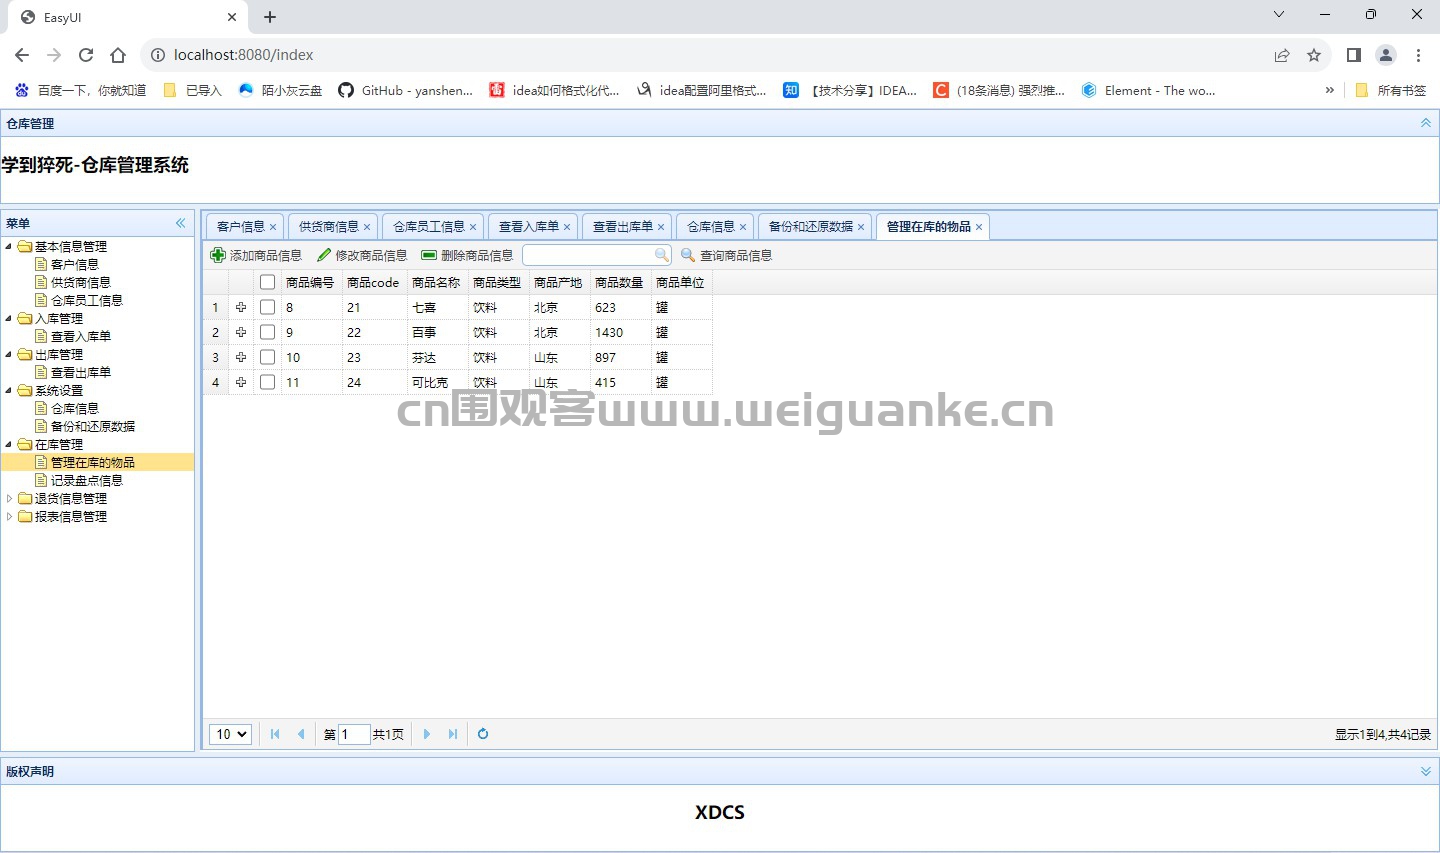Refresh the product table with the reload icon
This screenshot has width=1440, height=853.
483,734
